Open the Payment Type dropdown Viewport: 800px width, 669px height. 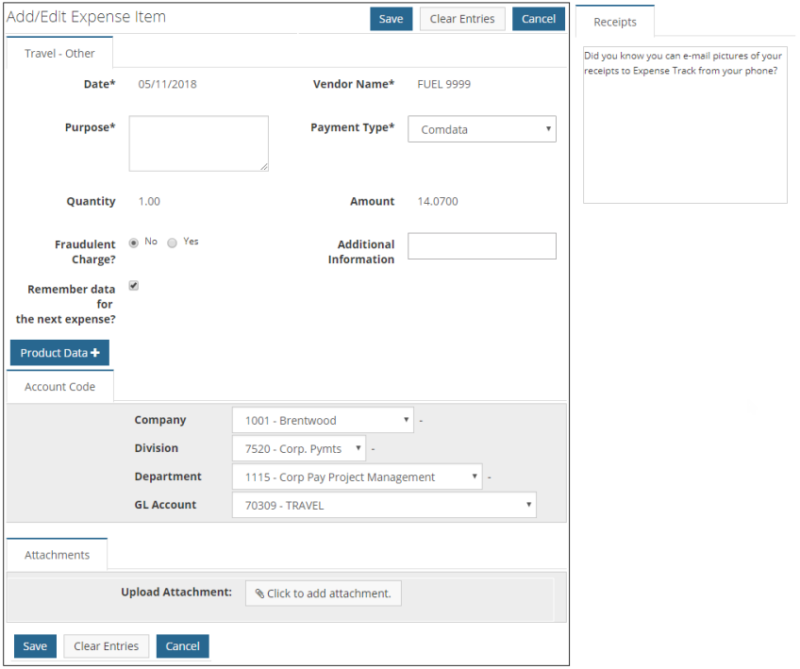(481, 129)
